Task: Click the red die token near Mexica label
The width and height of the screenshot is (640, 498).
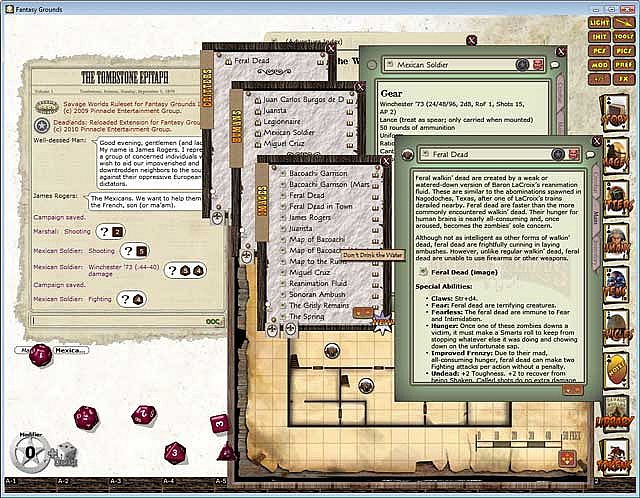Action: click(40, 355)
